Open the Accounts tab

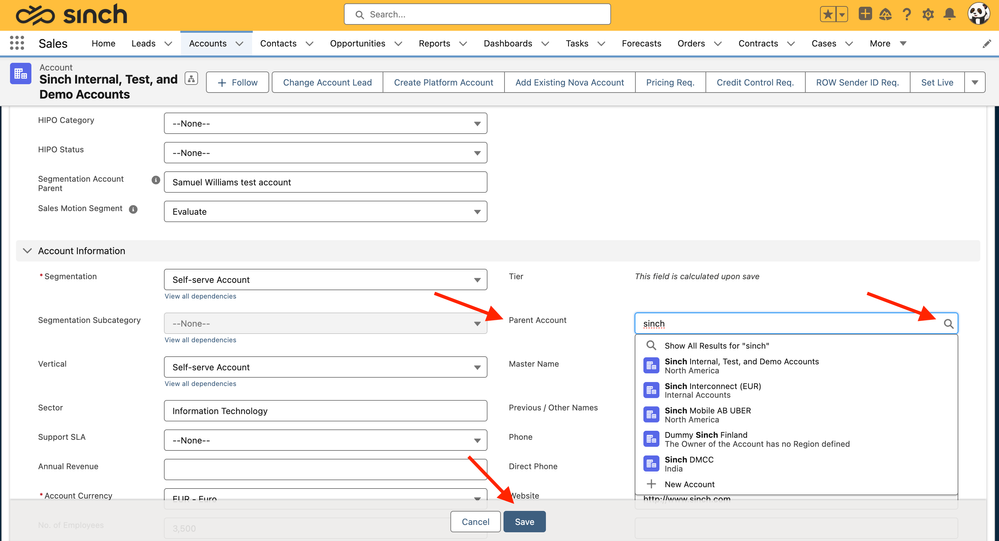tap(208, 43)
